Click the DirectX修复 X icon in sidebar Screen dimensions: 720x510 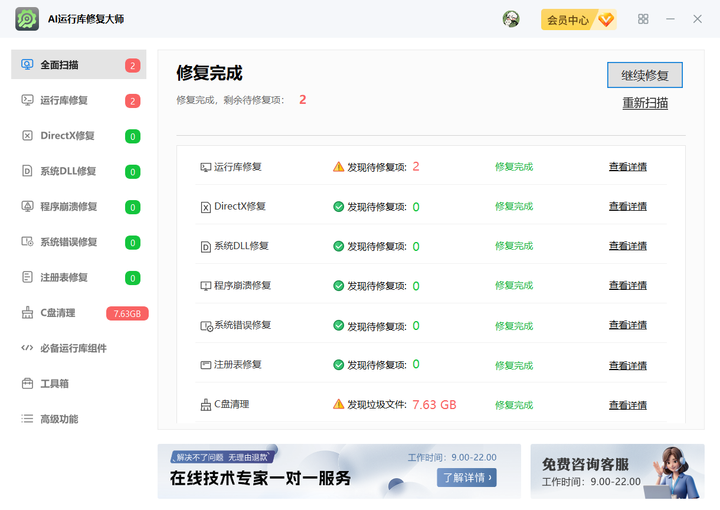(x=27, y=135)
